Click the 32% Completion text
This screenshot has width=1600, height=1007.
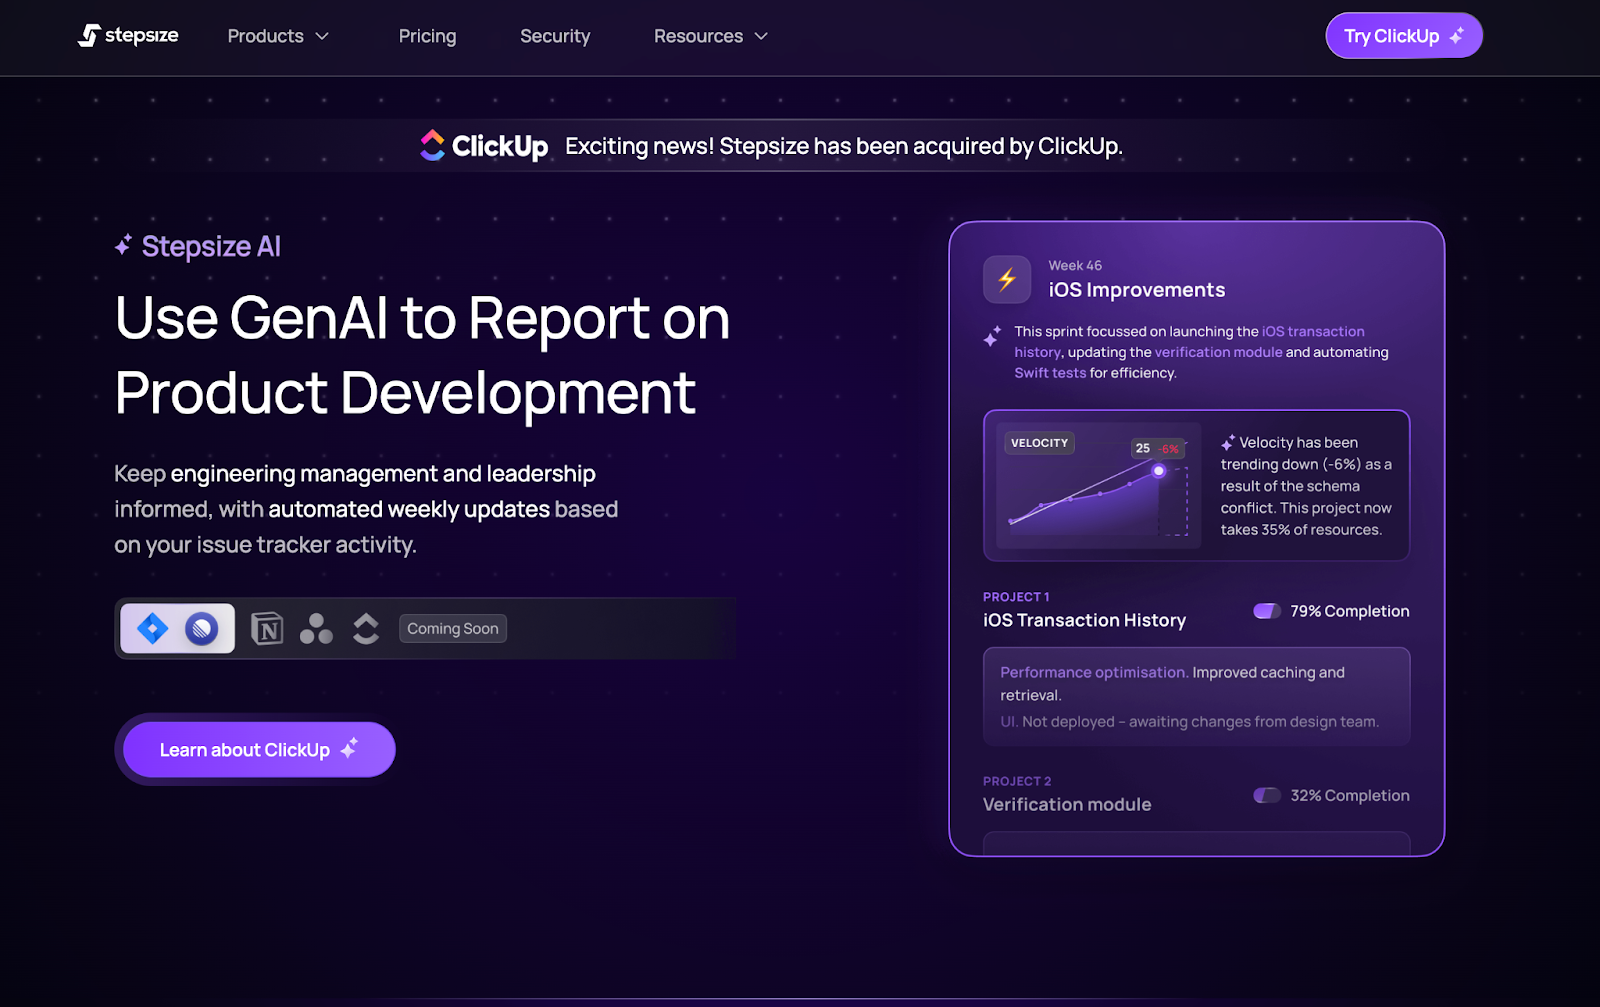point(1350,795)
